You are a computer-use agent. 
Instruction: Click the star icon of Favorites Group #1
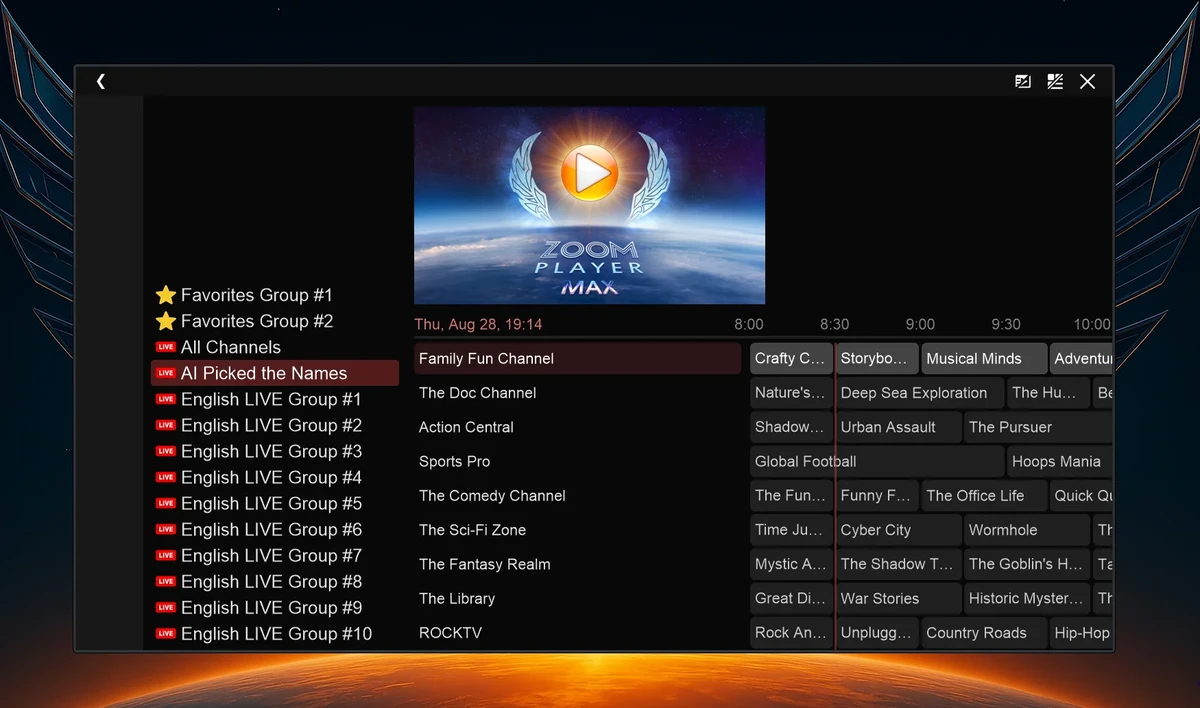pos(166,295)
